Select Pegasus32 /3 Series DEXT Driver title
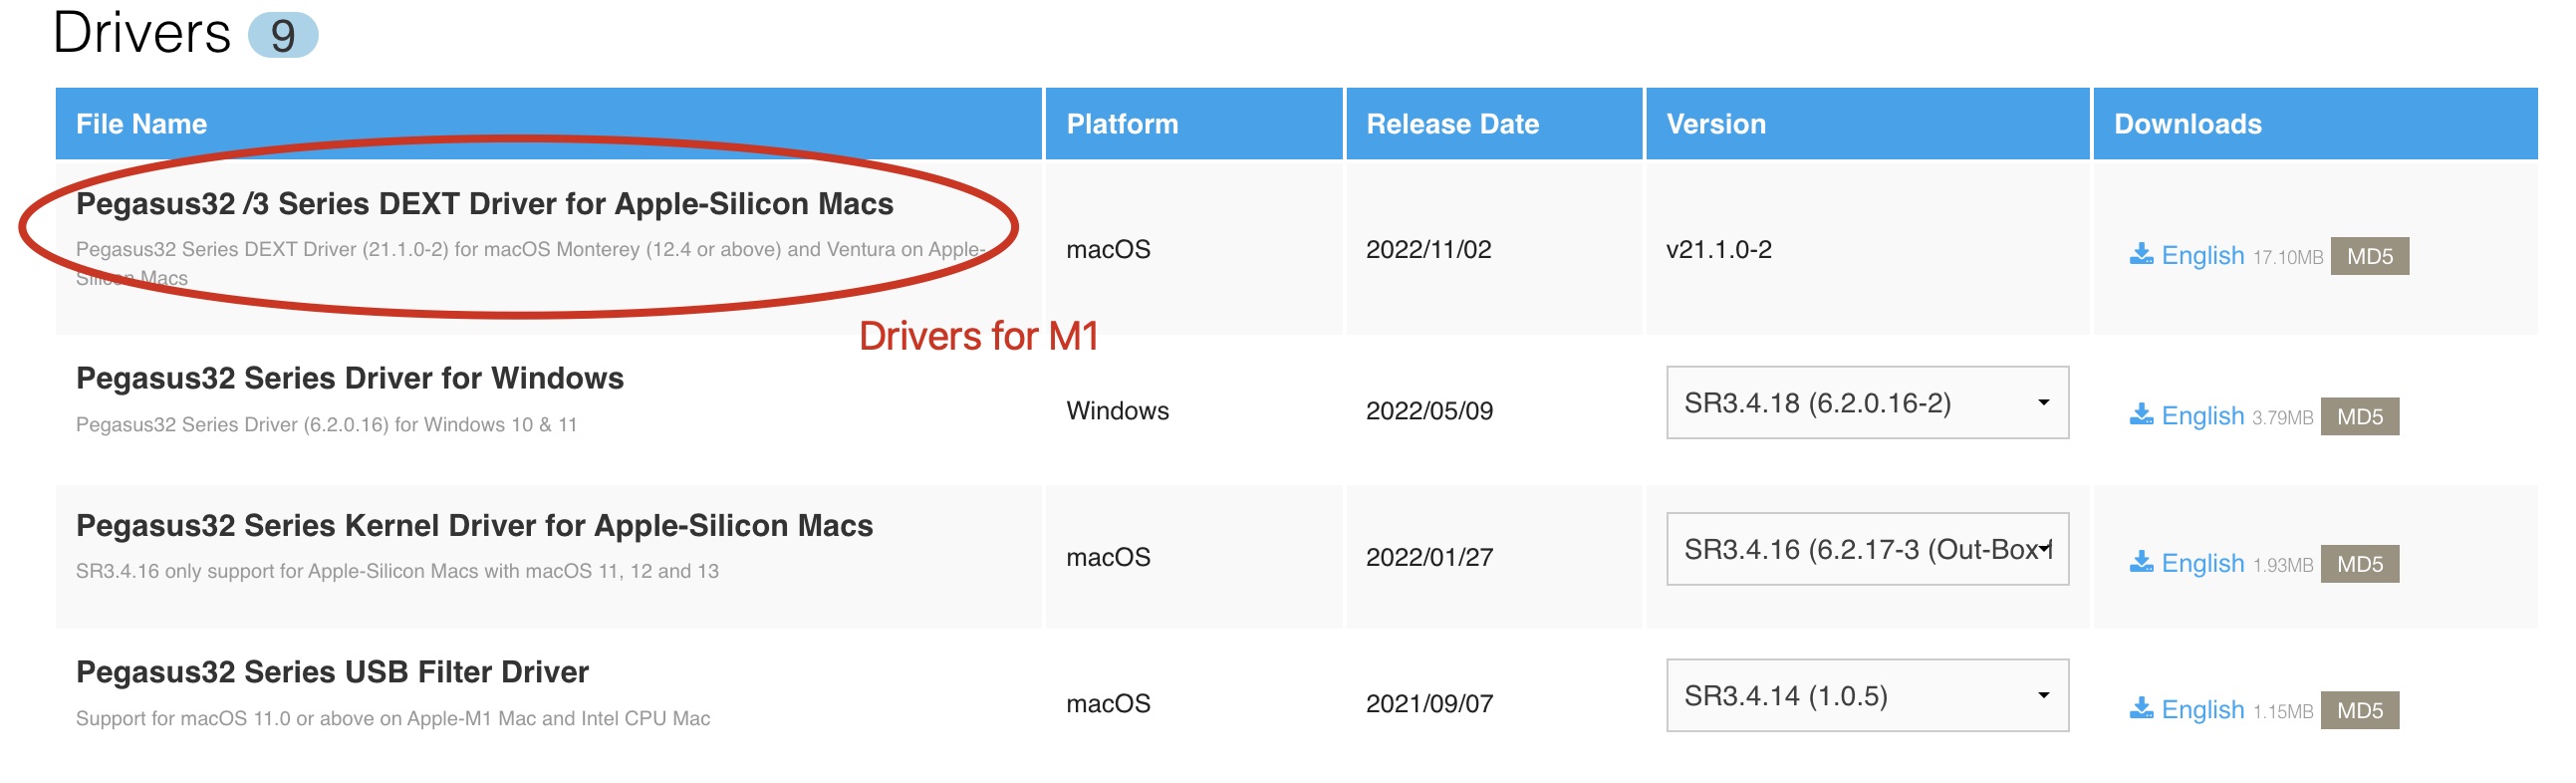Screen dimensions: 2576x783 484,204
